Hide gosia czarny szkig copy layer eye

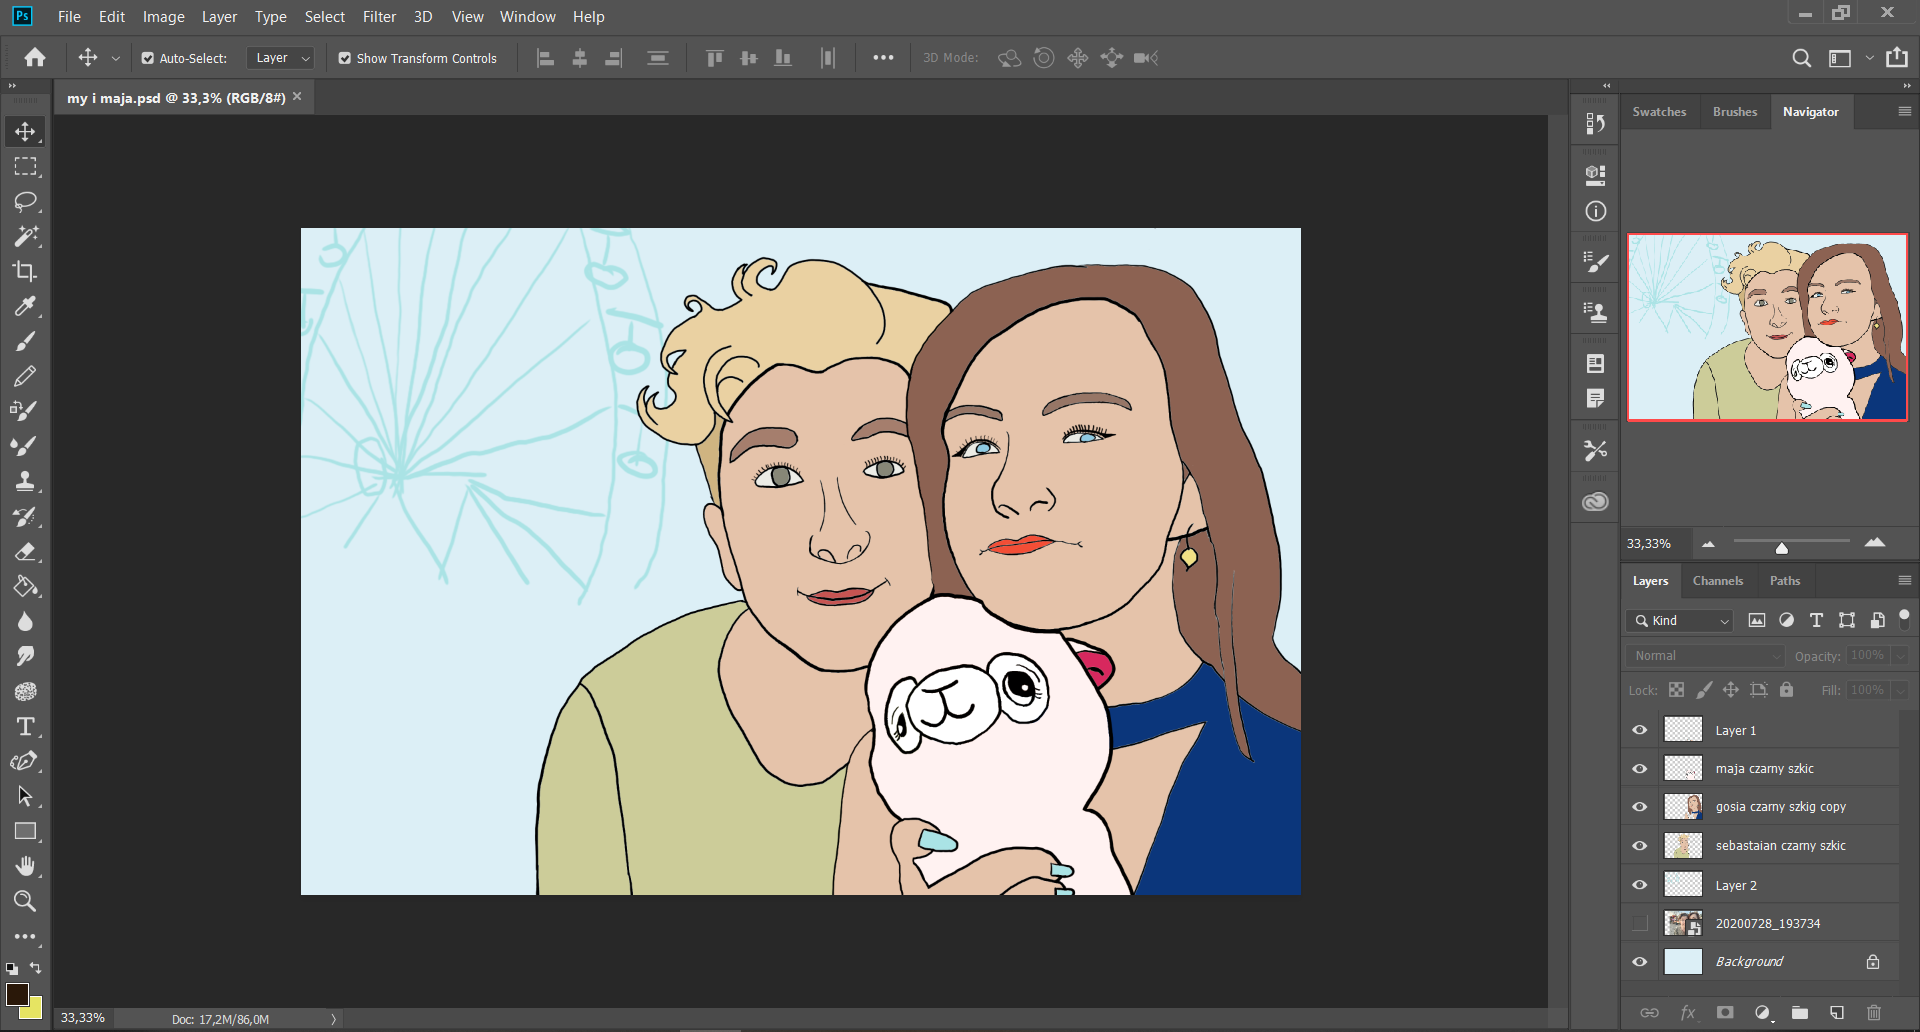coord(1640,807)
